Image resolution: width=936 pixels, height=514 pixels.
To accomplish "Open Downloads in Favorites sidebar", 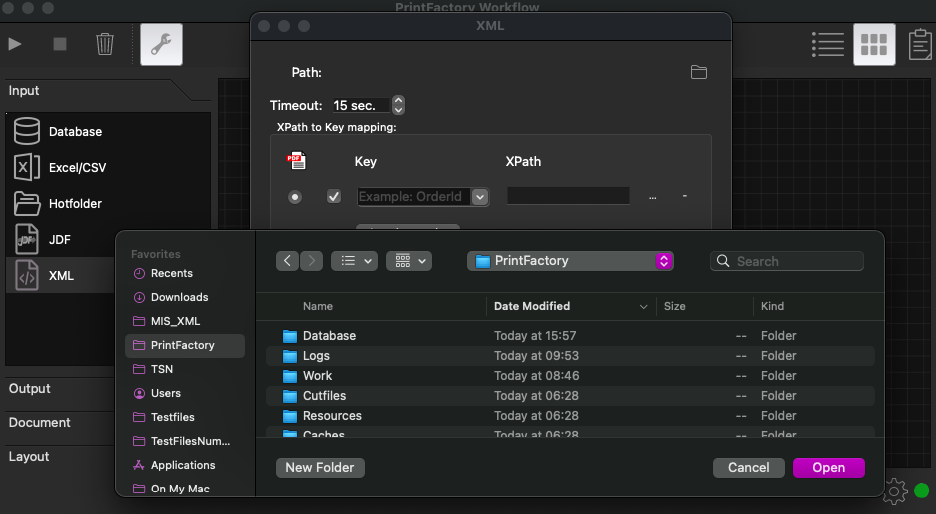I will click(x=185, y=297).
